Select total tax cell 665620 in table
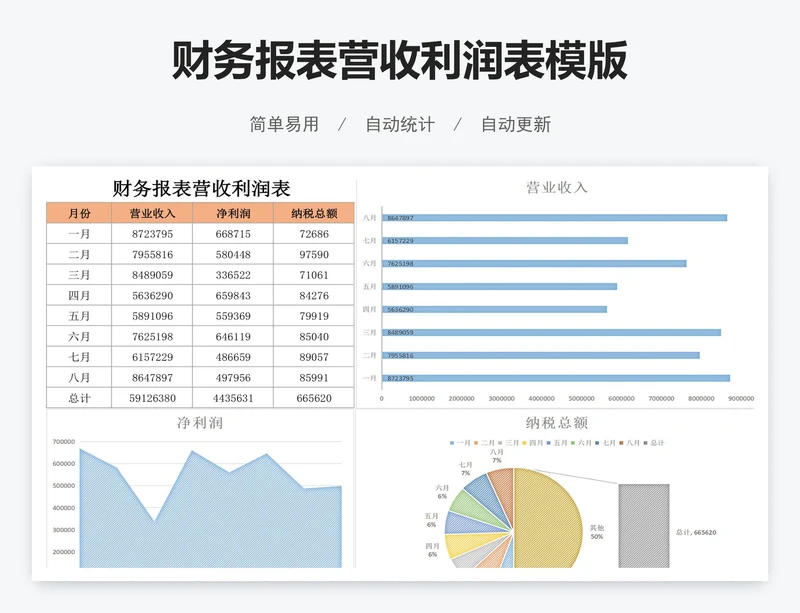Screen dimensions: 800x613 pyautogui.click(x=314, y=398)
